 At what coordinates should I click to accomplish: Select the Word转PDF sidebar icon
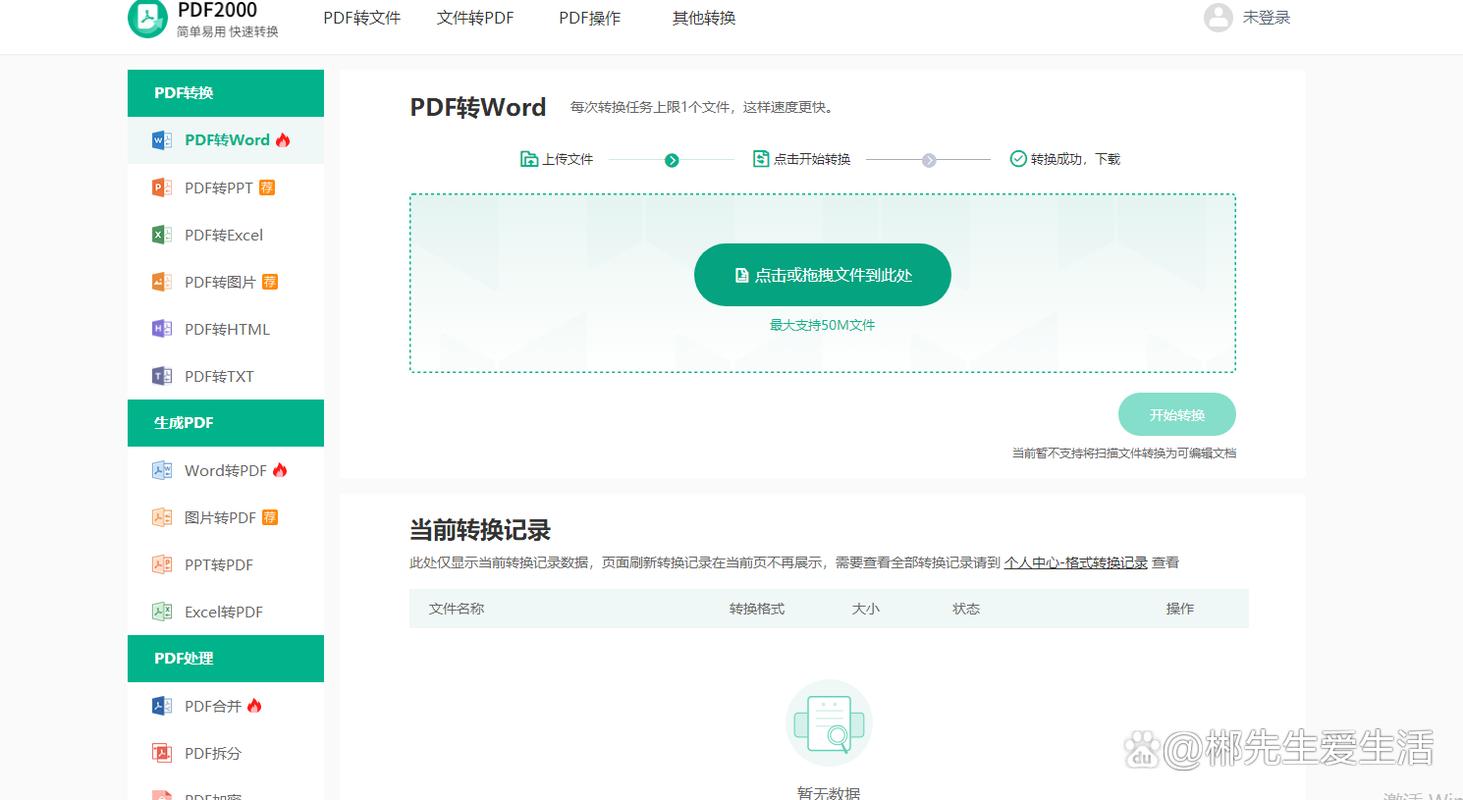pos(161,470)
